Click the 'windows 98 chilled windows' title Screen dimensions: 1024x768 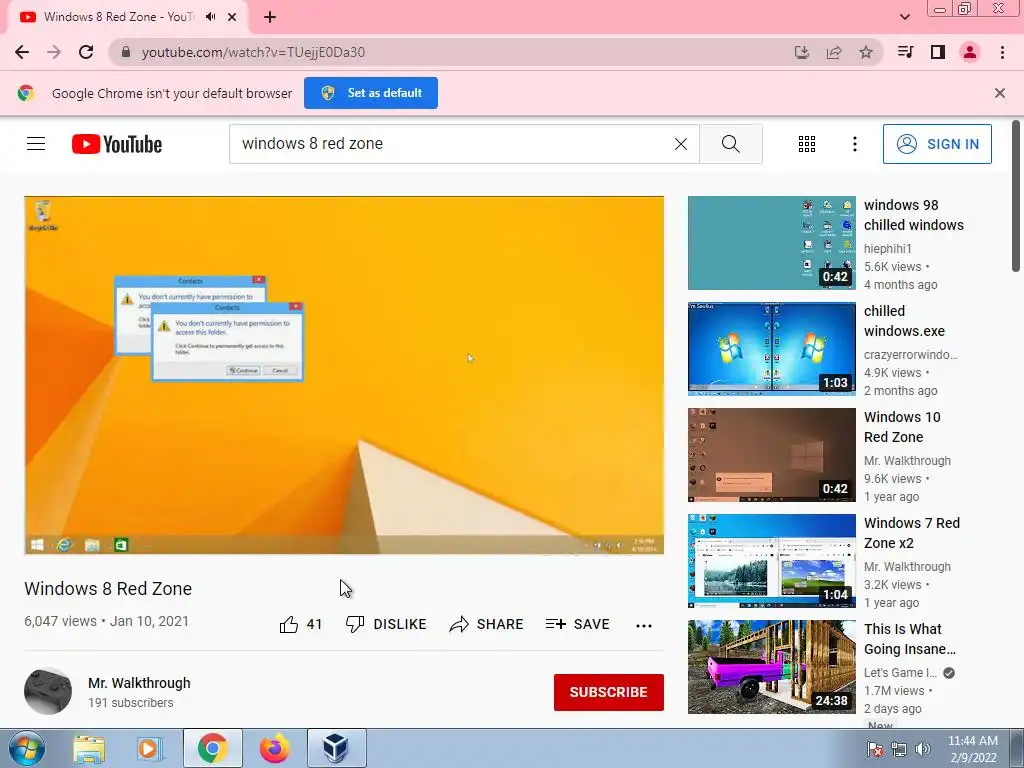tap(914, 215)
